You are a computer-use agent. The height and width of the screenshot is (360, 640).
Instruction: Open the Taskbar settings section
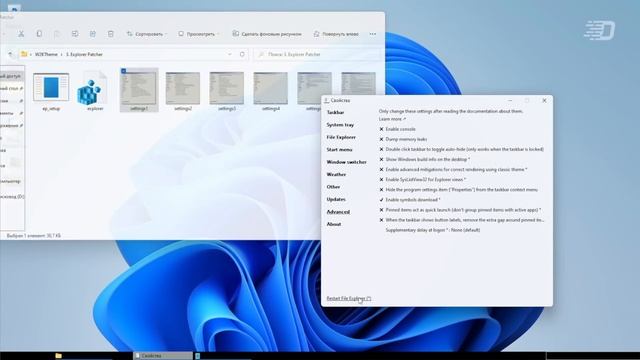point(336,112)
